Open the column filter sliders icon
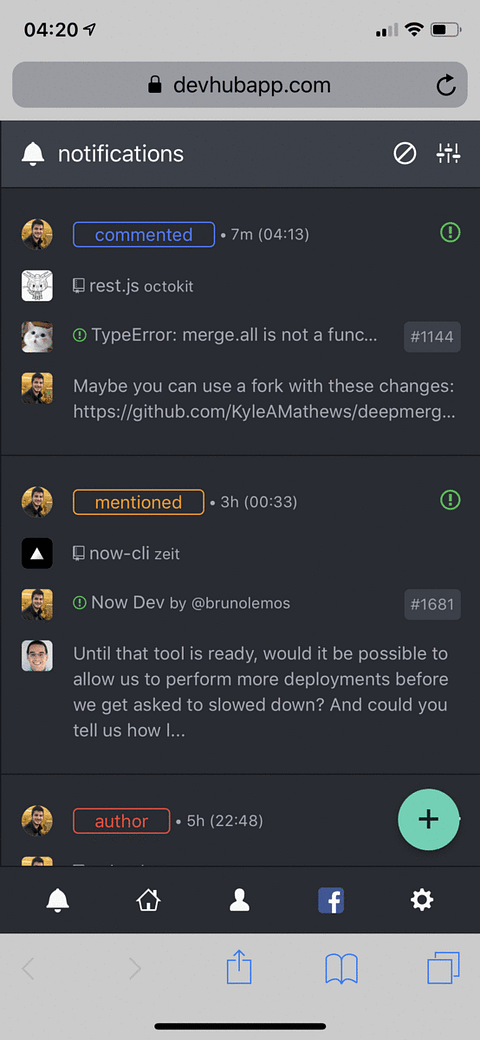The width and height of the screenshot is (480, 1040). click(448, 154)
